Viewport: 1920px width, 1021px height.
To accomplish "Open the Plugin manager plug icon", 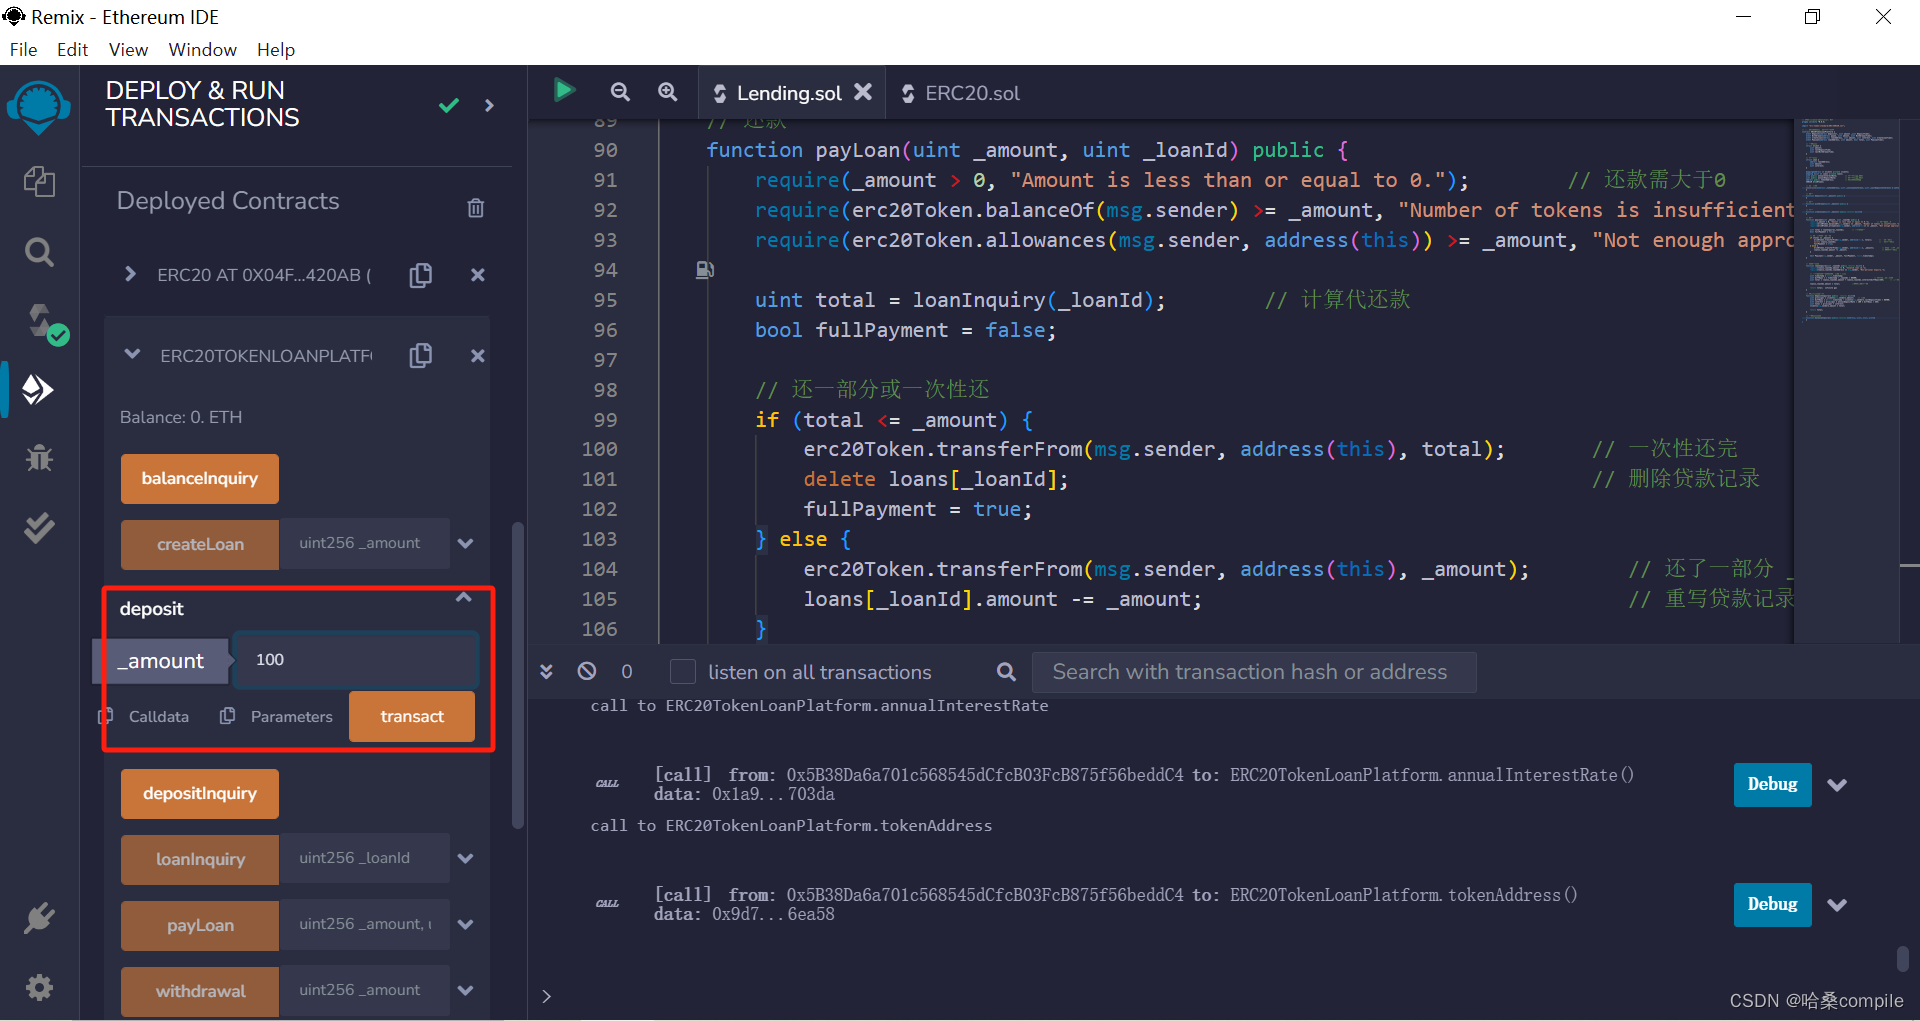I will [x=39, y=918].
